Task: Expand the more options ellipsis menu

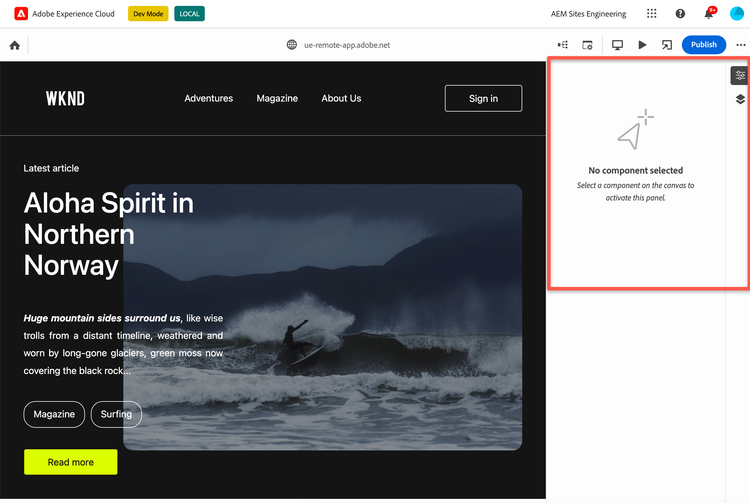Action: [740, 45]
